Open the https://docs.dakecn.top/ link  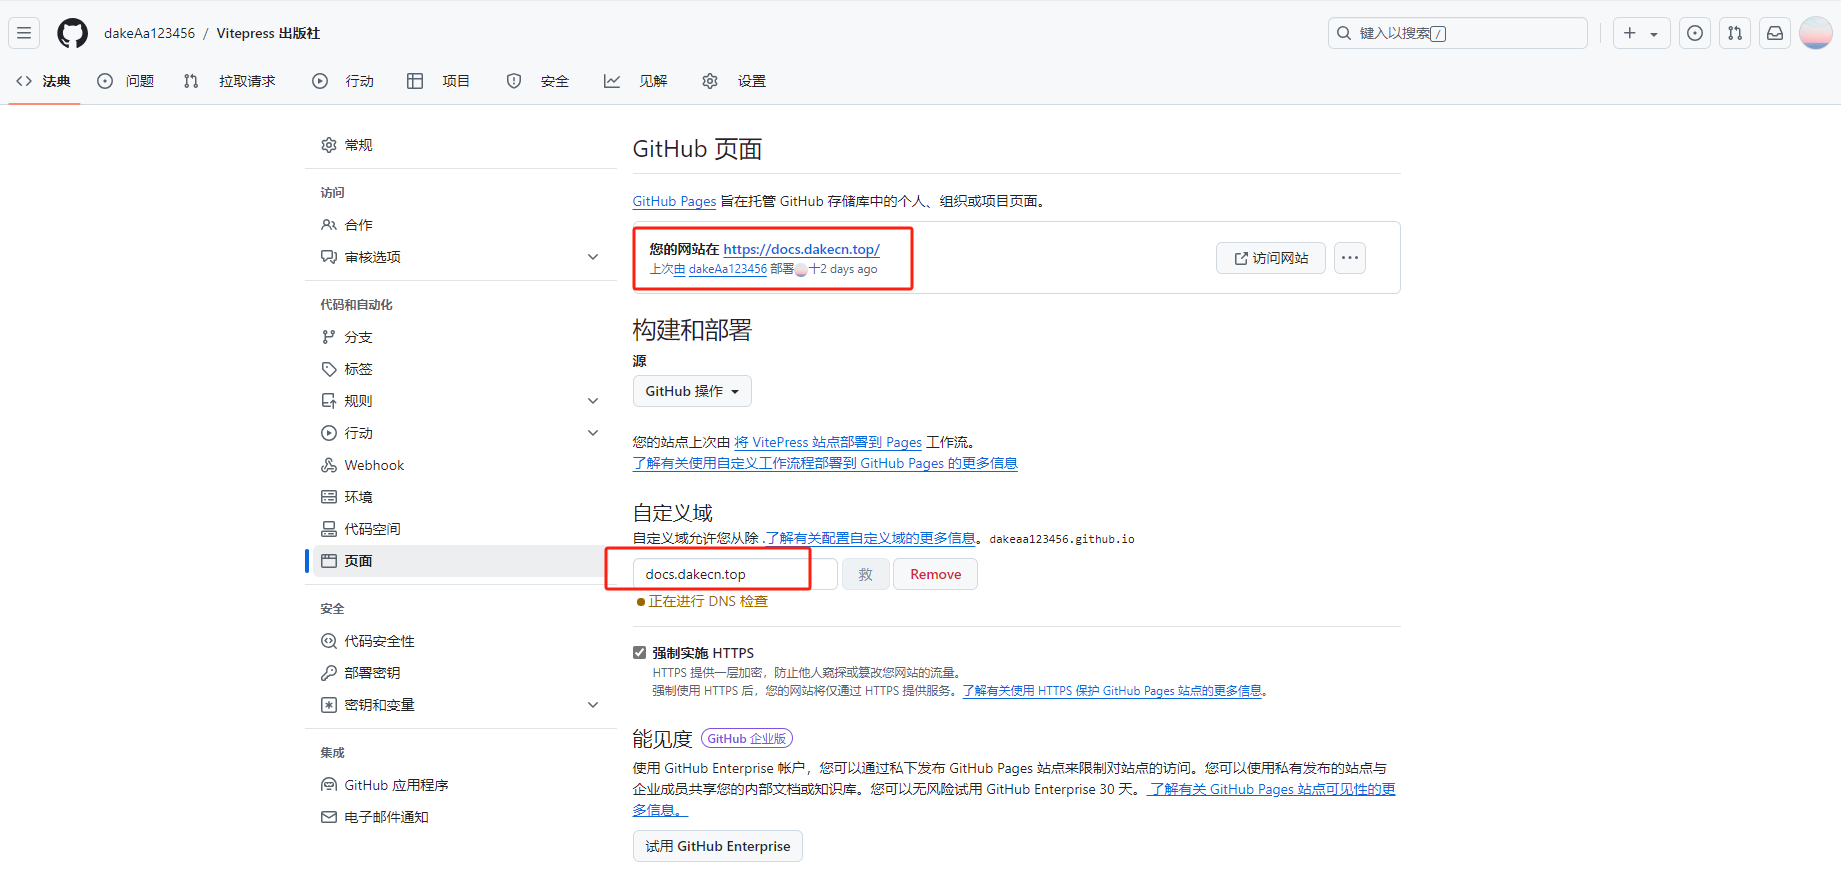pyautogui.click(x=801, y=249)
